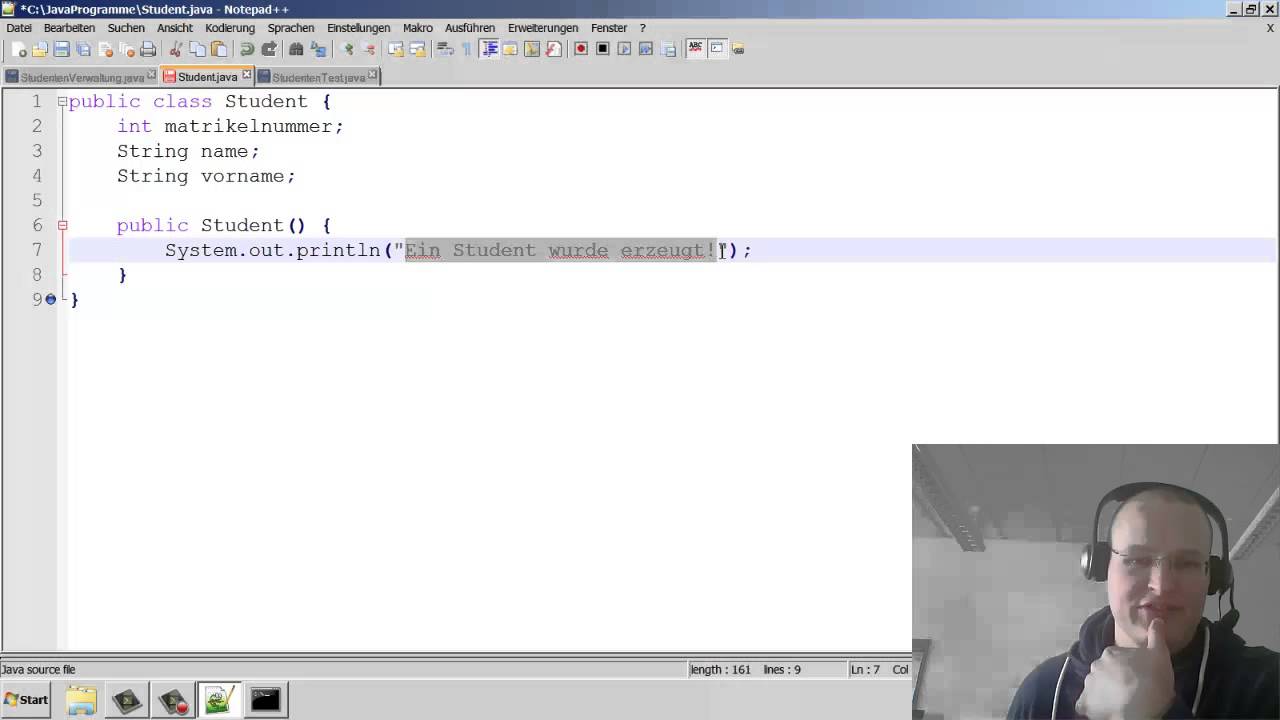Close the StudentenTest.java tab
1280x720 pixels.
coord(372,75)
